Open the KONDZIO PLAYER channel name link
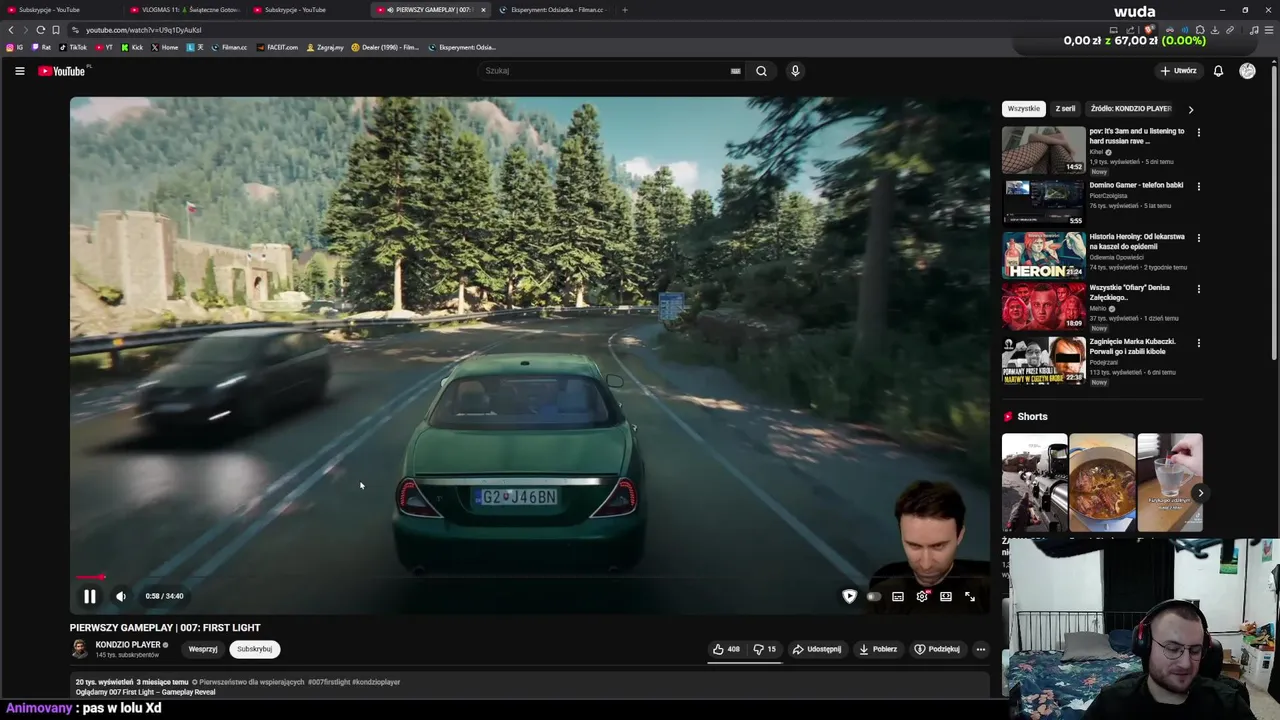The width and height of the screenshot is (1280, 720). pyautogui.click(x=128, y=645)
